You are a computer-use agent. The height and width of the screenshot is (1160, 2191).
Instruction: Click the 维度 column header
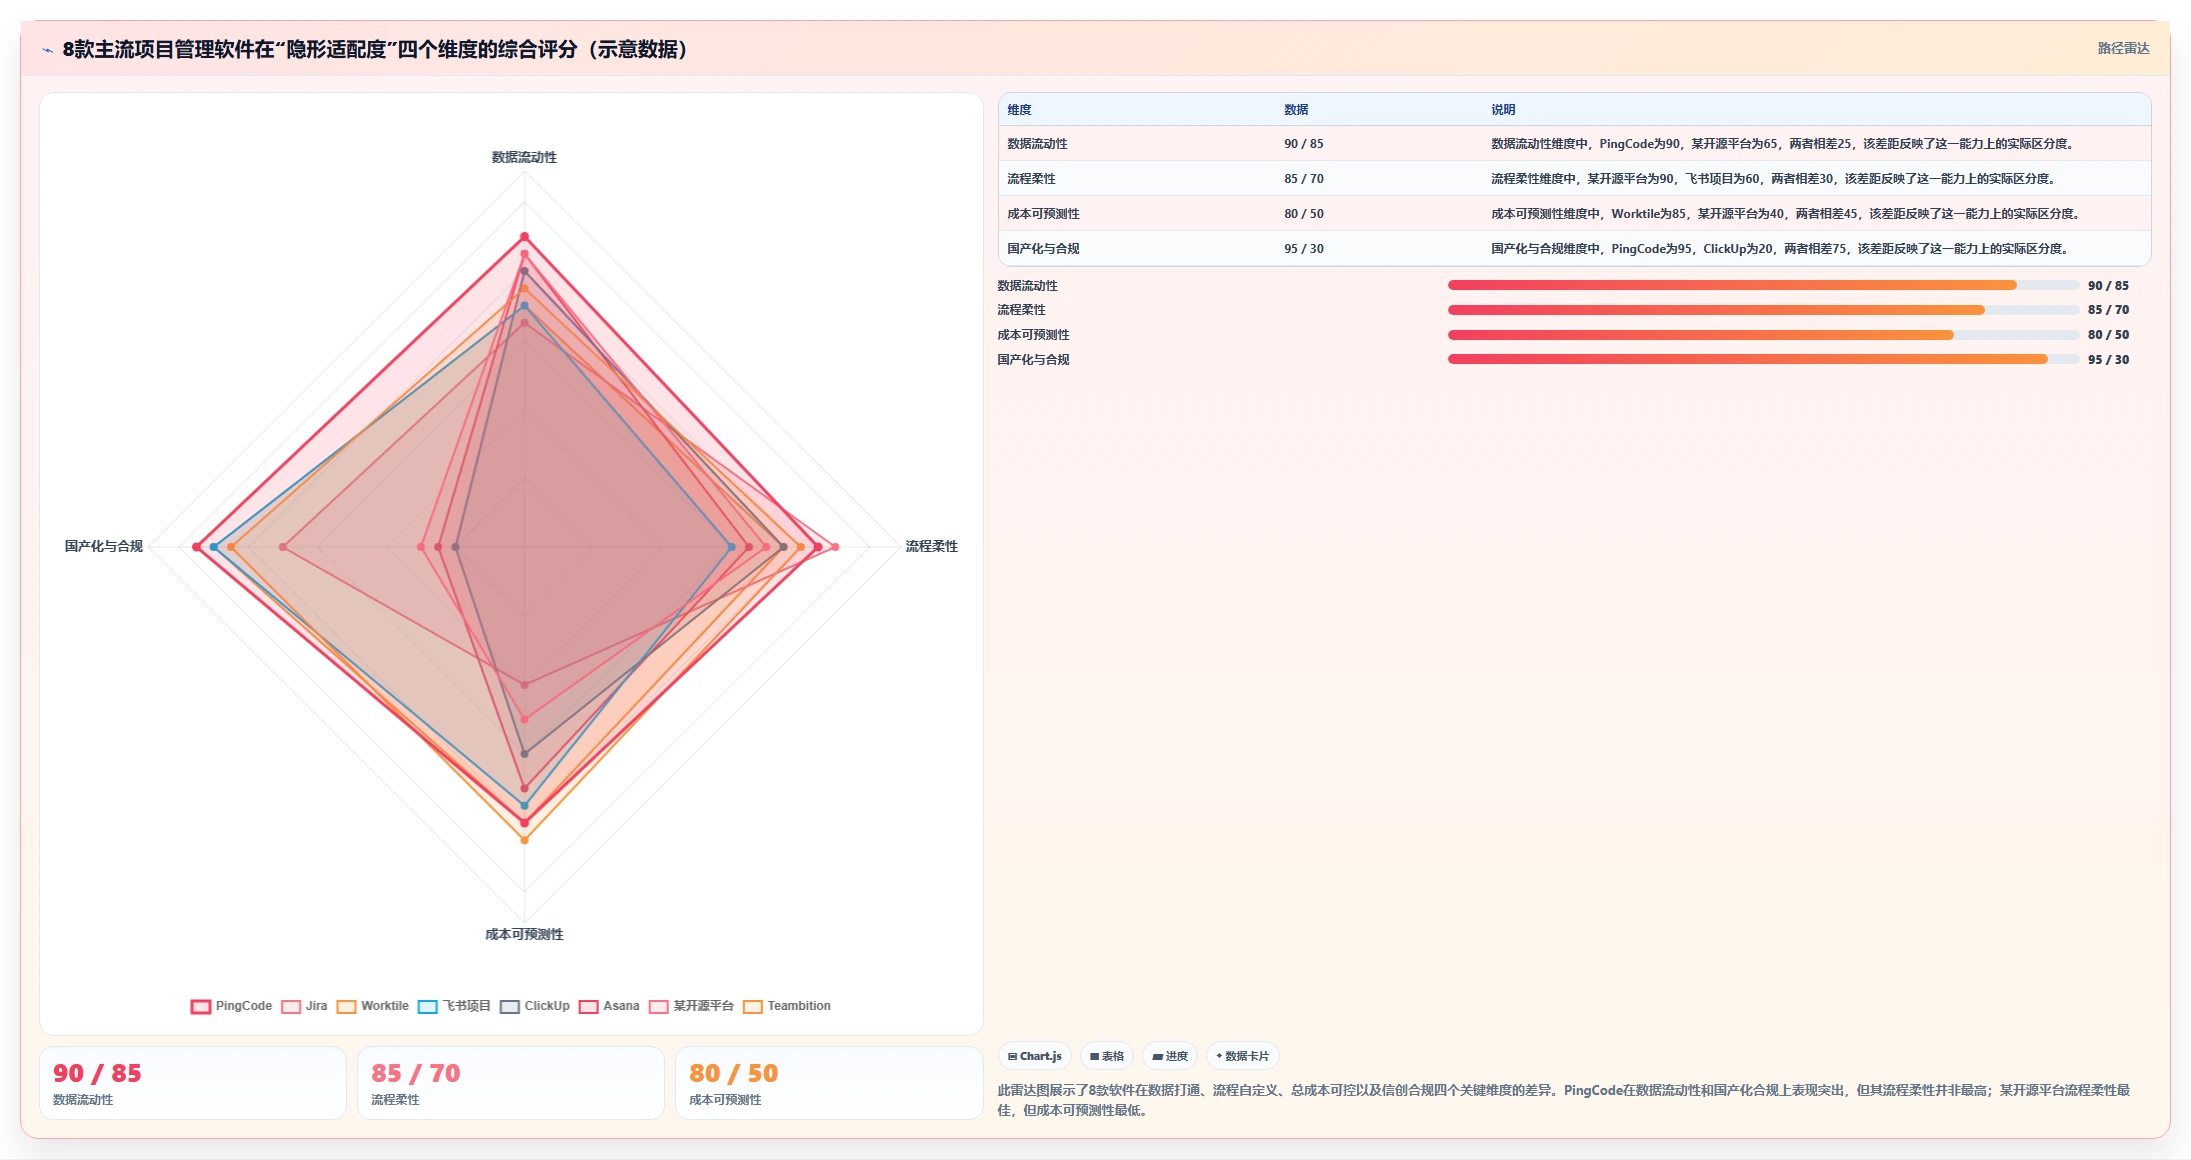(1019, 110)
